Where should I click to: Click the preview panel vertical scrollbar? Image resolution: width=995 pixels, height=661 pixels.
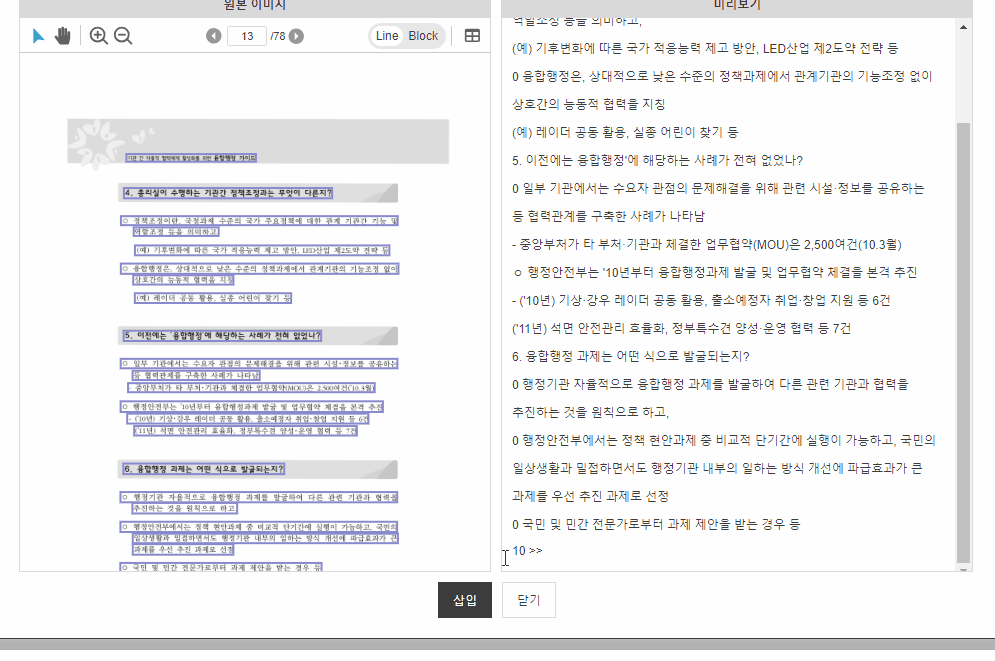963,340
